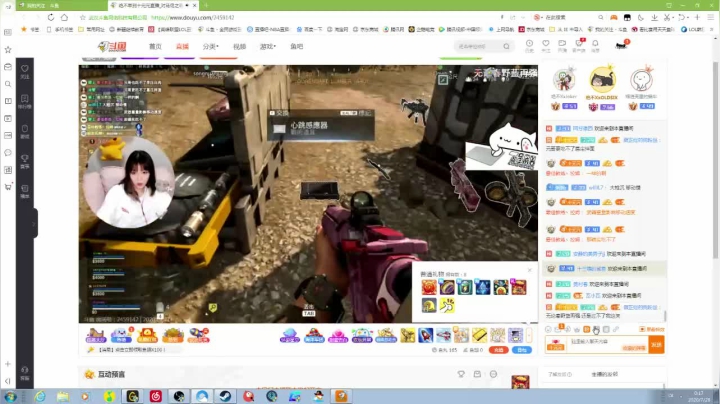Viewport: 720px width, 404px height.
Task: Click the douyu.com URL in address bar
Action: (193, 17)
